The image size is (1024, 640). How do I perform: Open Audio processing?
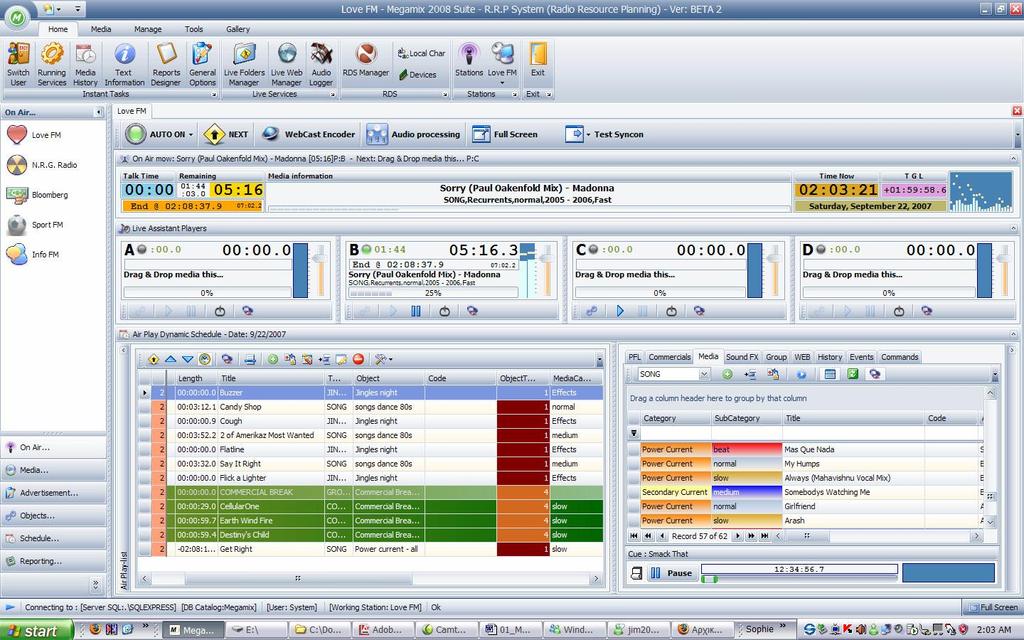point(413,135)
